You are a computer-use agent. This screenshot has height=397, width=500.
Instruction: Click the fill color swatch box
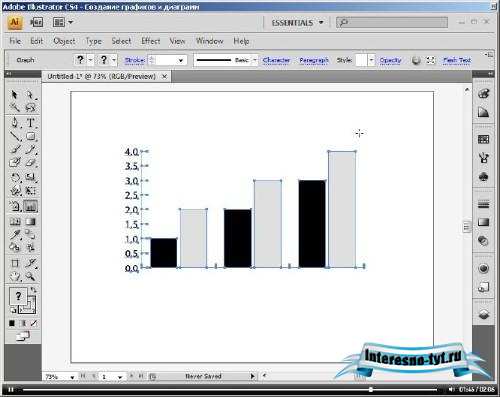(18, 296)
